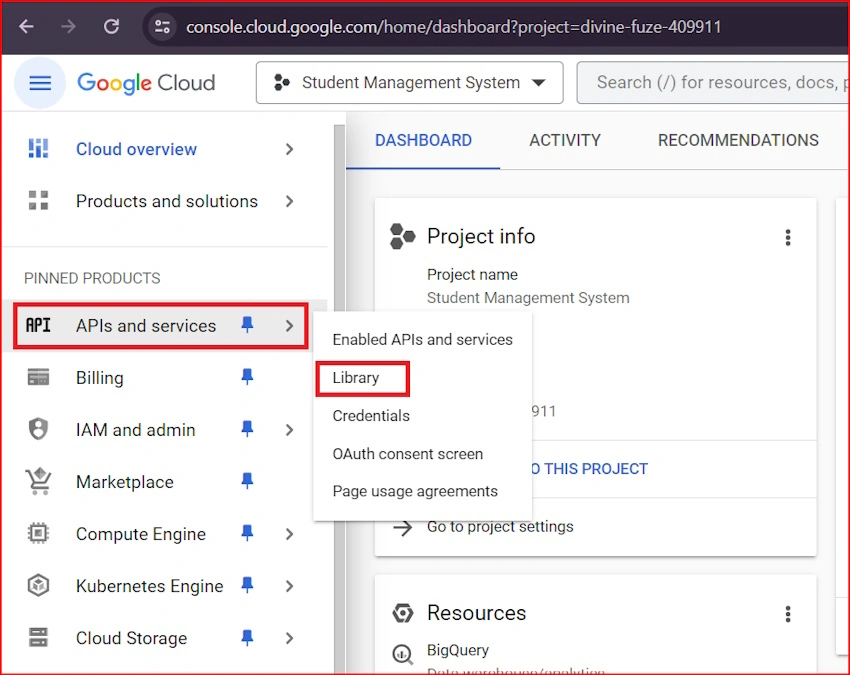Click the Kubernetes Engine cube icon
The width and height of the screenshot is (850, 675).
tap(38, 586)
